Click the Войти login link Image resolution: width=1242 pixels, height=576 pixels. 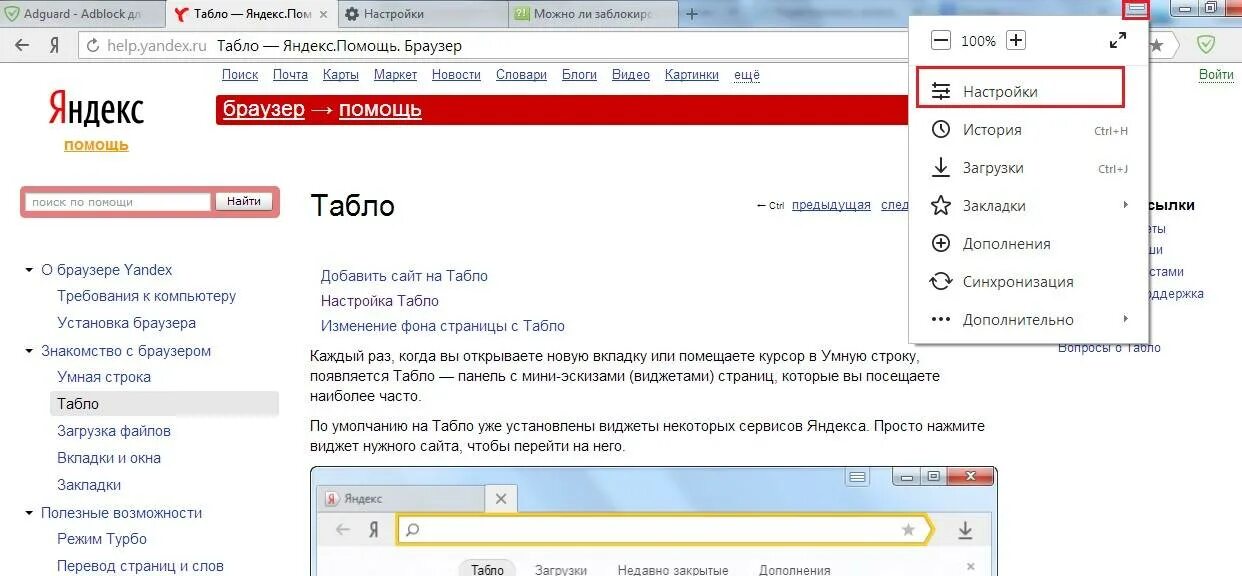click(x=1216, y=75)
